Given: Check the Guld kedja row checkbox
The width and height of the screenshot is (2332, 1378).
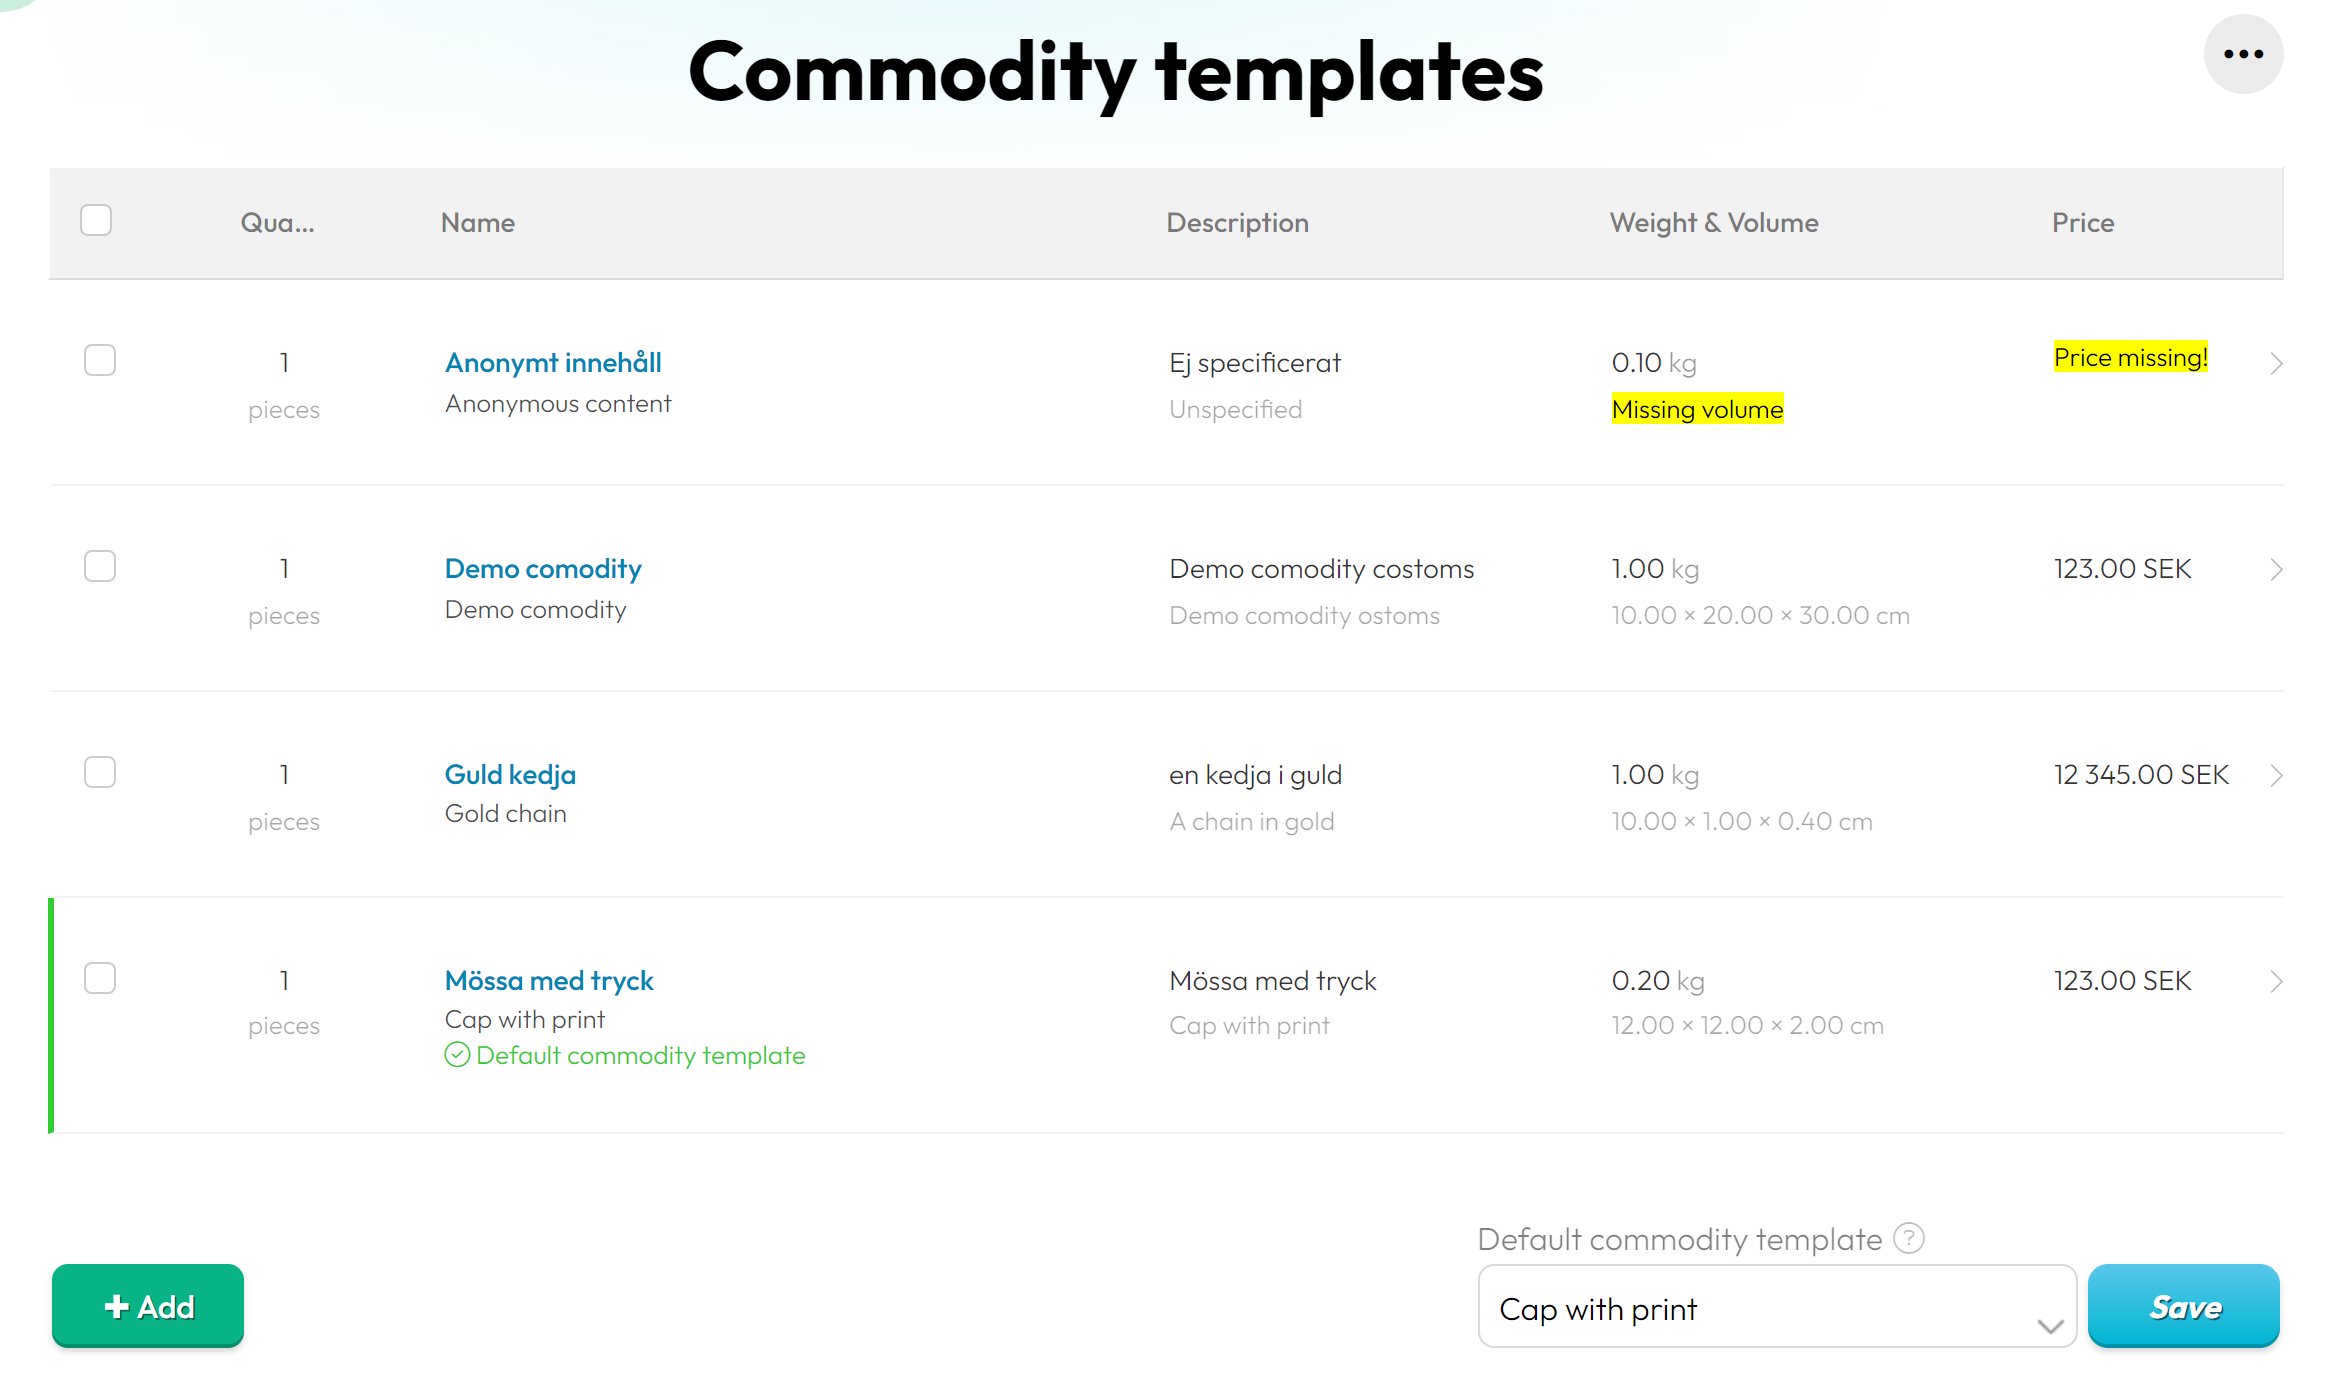Looking at the screenshot, I should 100,772.
